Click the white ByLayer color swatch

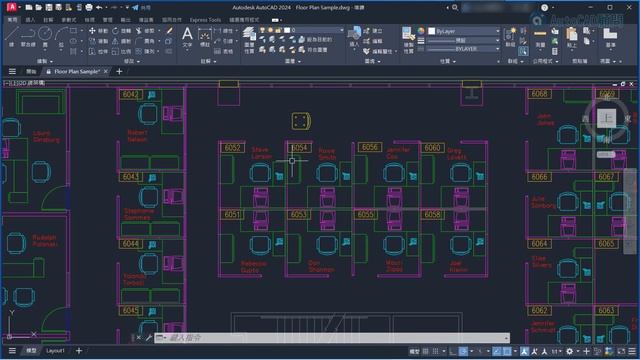tap(431, 31)
